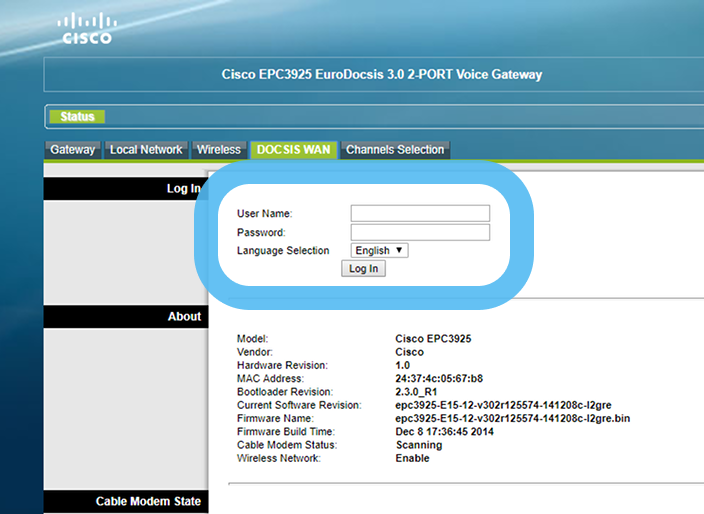This screenshot has width=704, height=514.
Task: Click the Language Selection label
Action: pyautogui.click(x=283, y=251)
